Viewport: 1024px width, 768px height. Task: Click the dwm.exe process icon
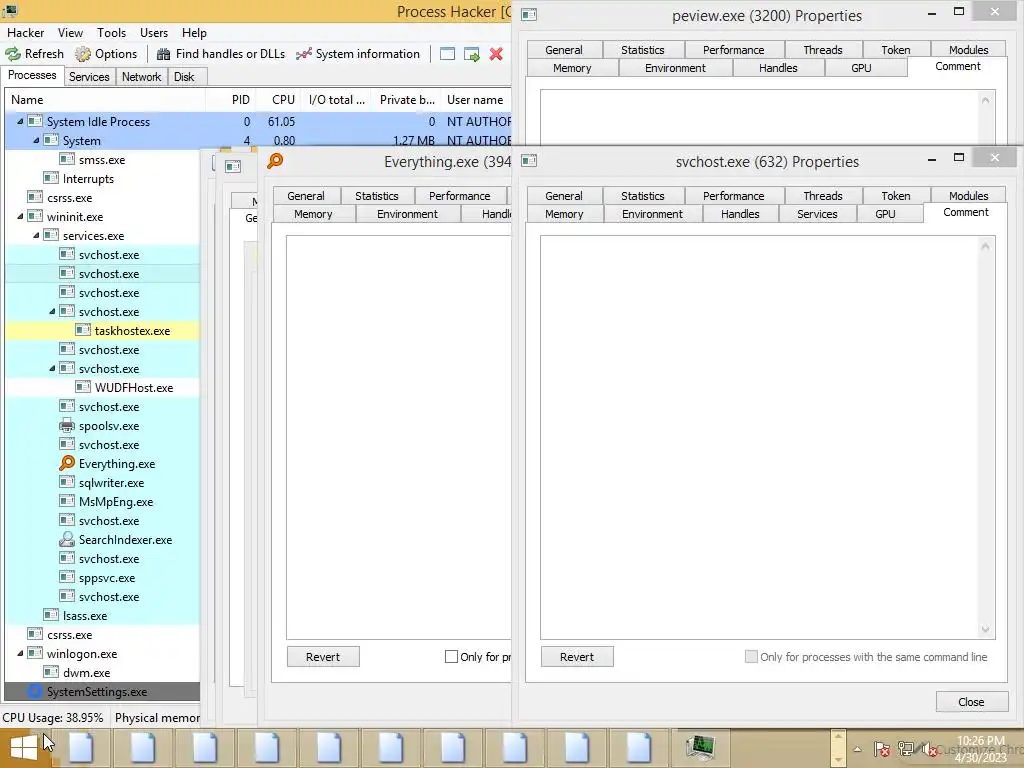coord(51,672)
